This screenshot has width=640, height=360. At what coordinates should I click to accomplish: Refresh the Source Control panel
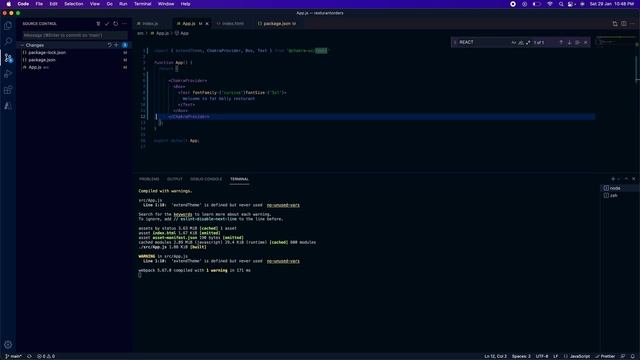[x=116, y=24]
